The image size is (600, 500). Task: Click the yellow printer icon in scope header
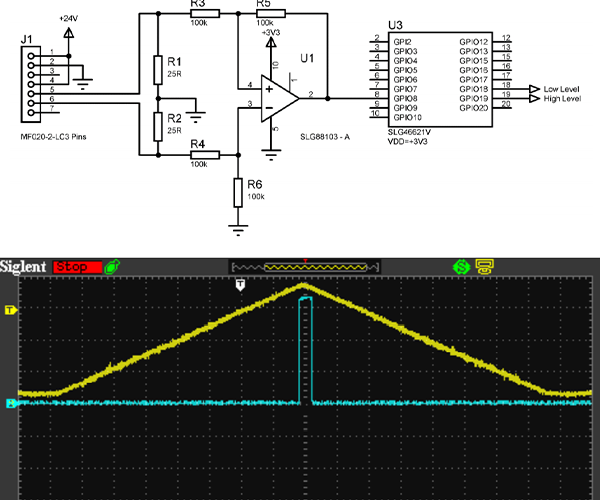(x=485, y=266)
